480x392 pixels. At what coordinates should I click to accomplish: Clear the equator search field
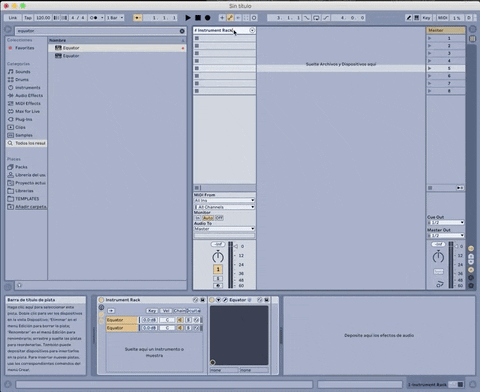182,31
